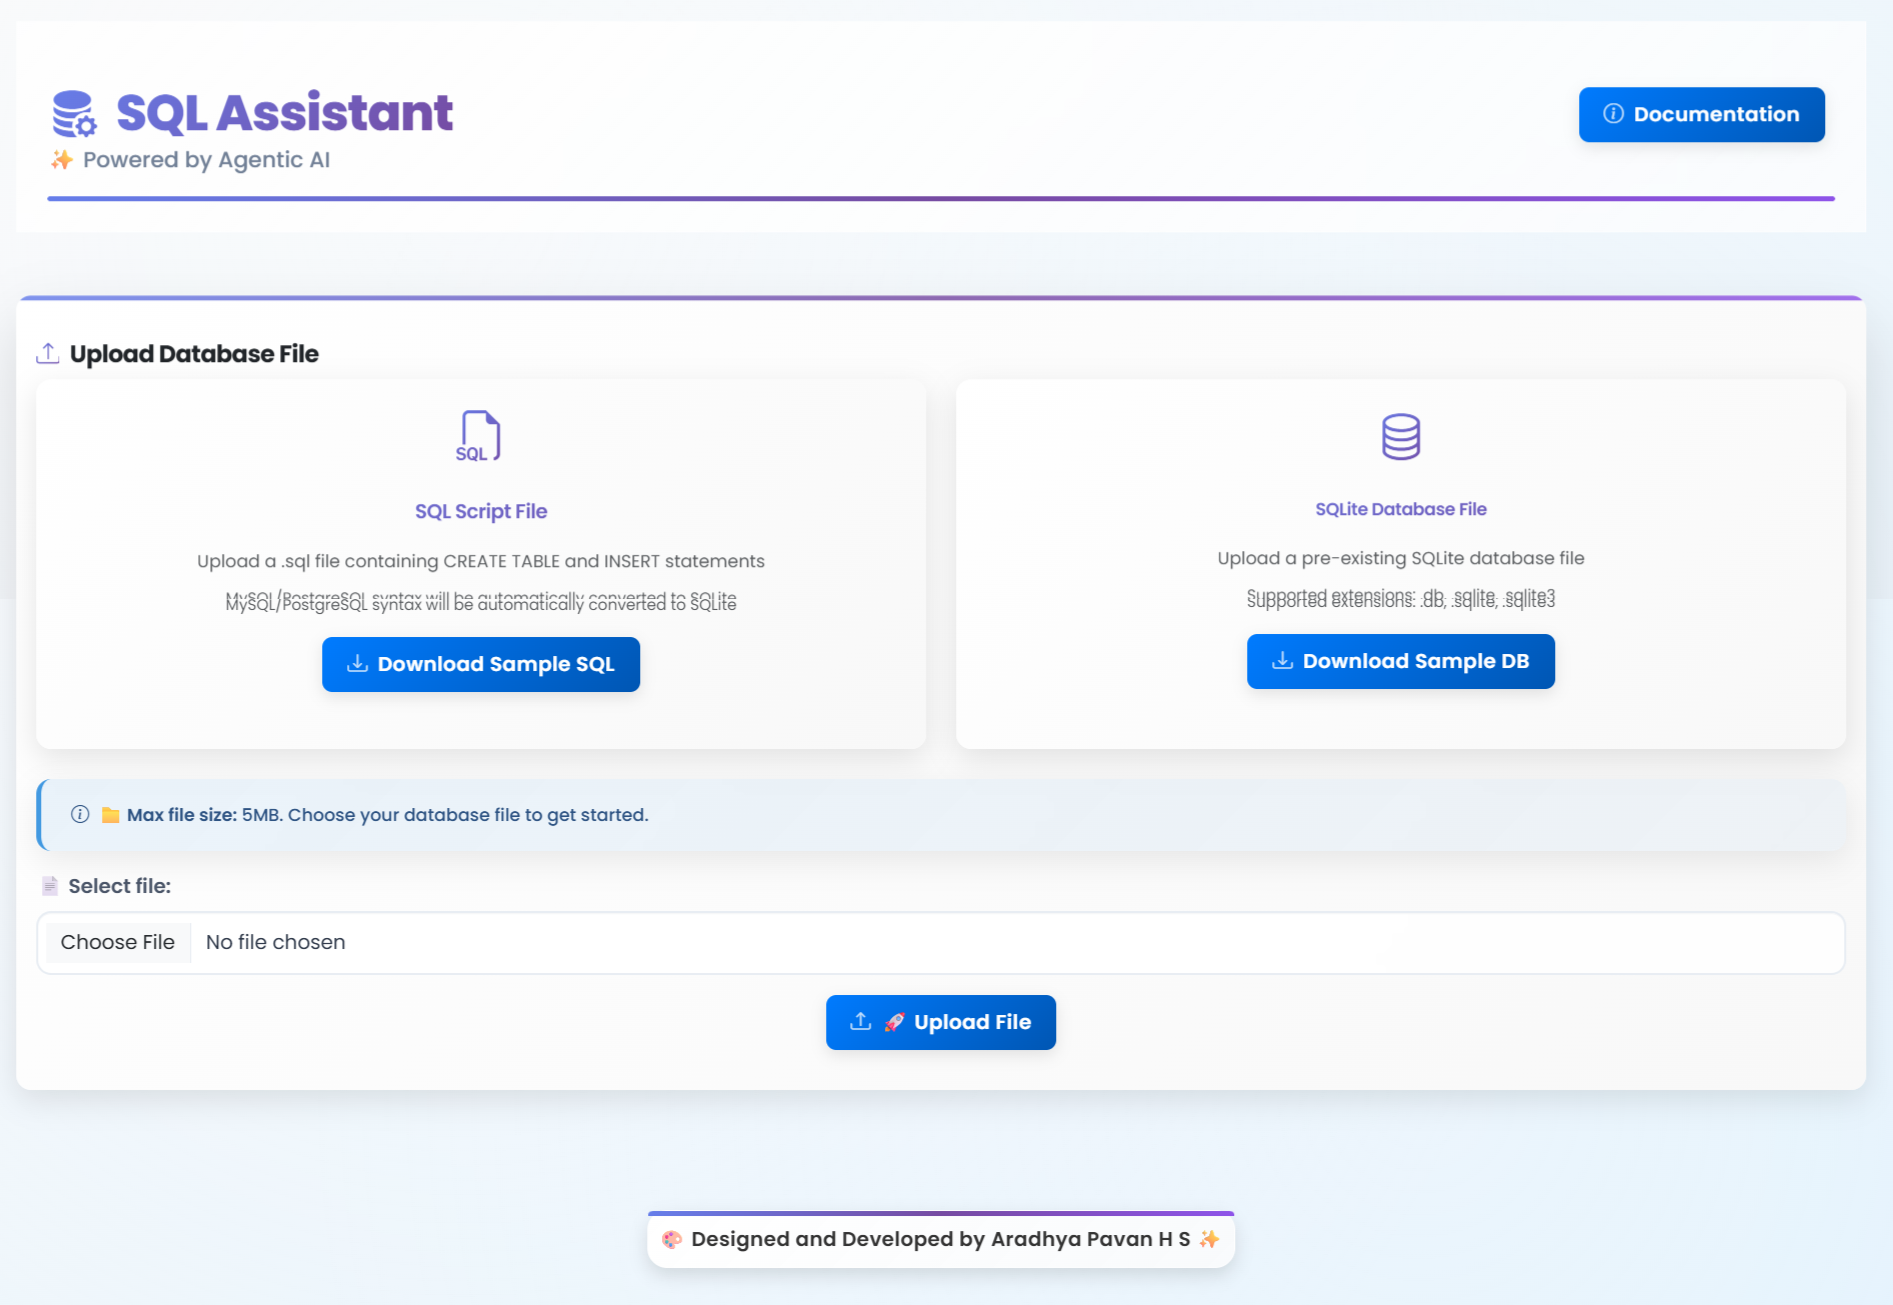Click the document icon beside Select file
This screenshot has height=1305, width=1893.
pos(50,886)
